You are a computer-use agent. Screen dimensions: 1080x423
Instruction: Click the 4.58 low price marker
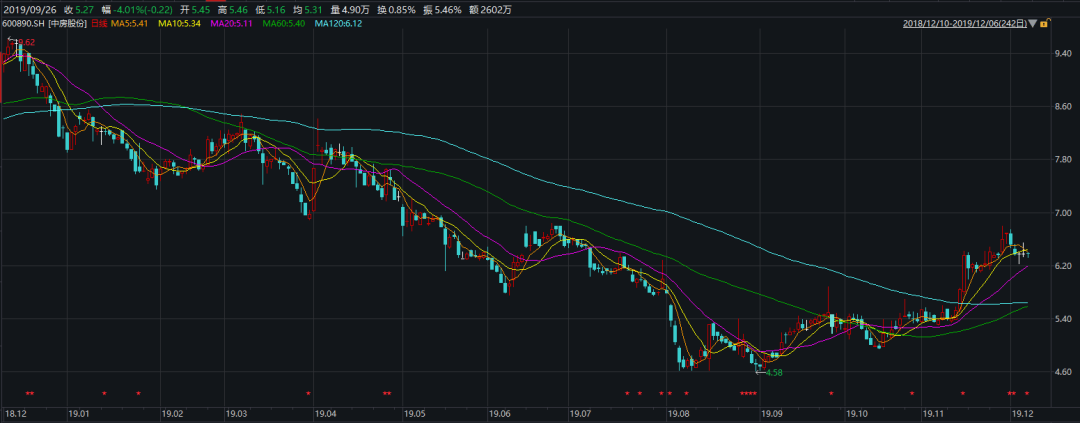pos(773,372)
